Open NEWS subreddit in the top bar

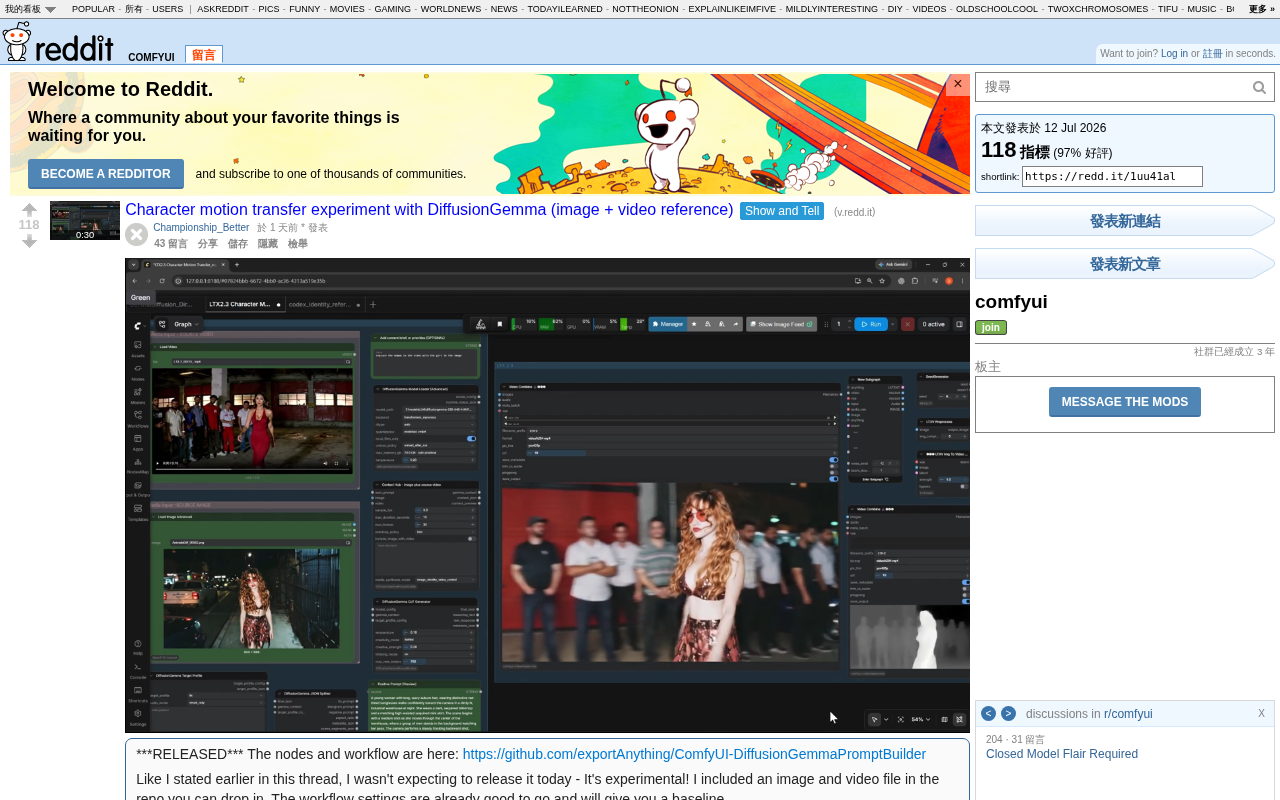[504, 9]
